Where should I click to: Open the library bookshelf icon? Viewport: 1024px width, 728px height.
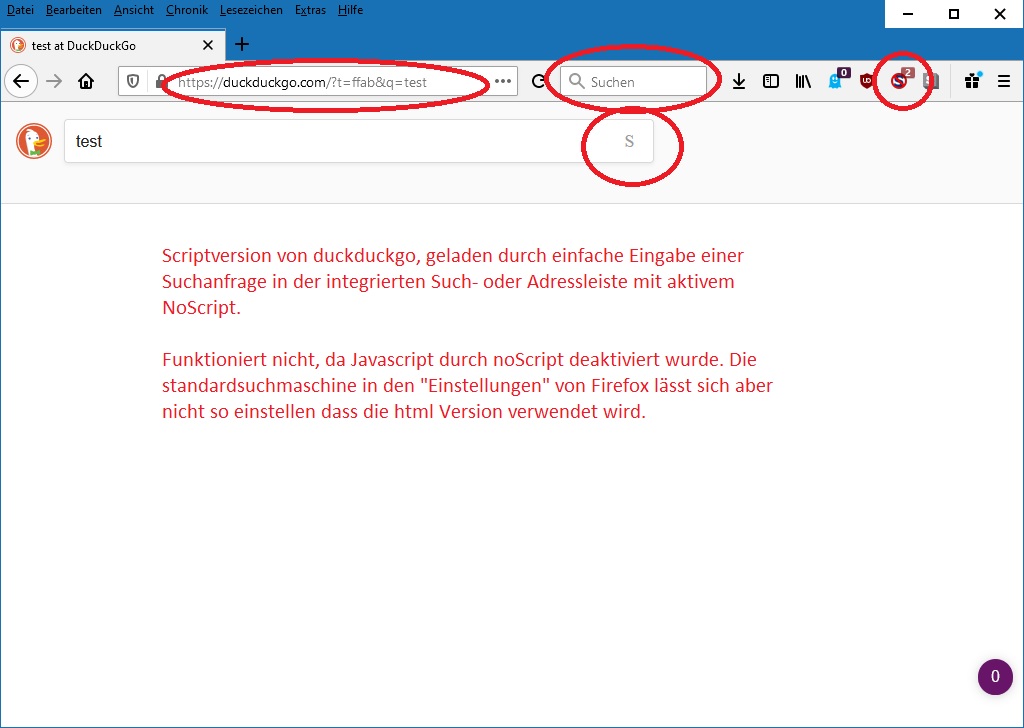click(803, 82)
